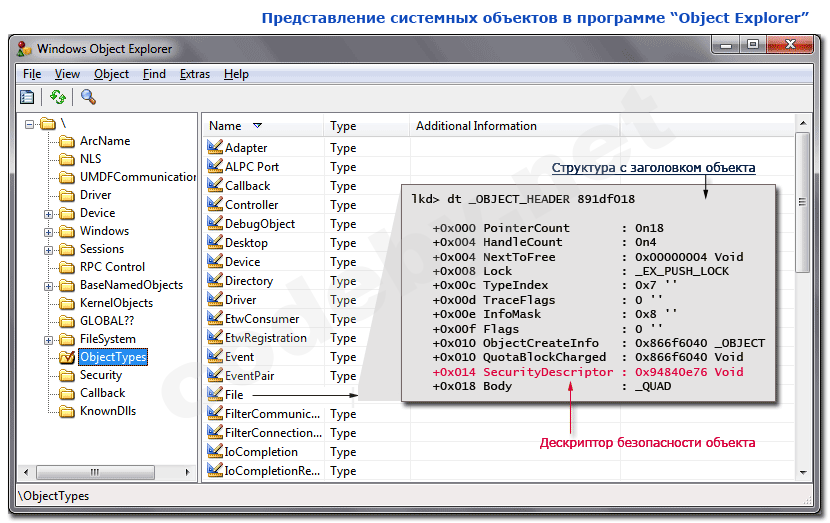Viewport: 830px width, 523px height.
Task: Select the EventPair row in list
Action: pyautogui.click(x=249, y=376)
